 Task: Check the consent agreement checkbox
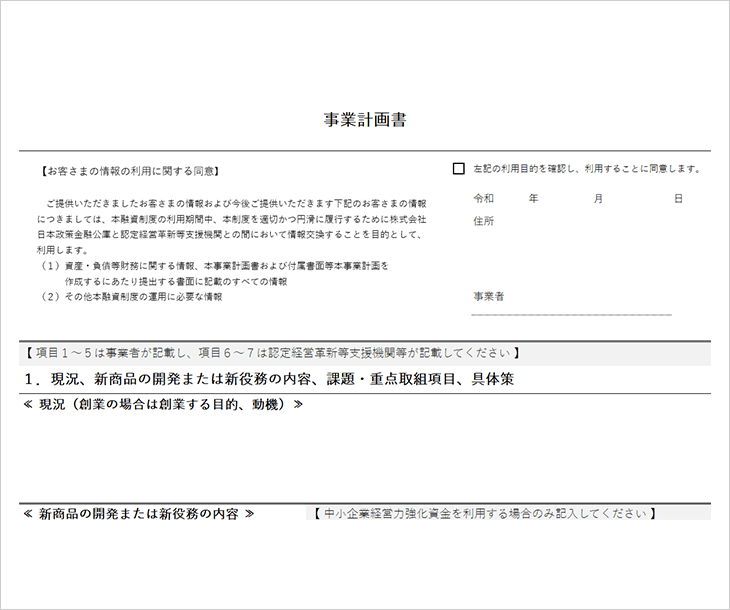tap(459, 169)
